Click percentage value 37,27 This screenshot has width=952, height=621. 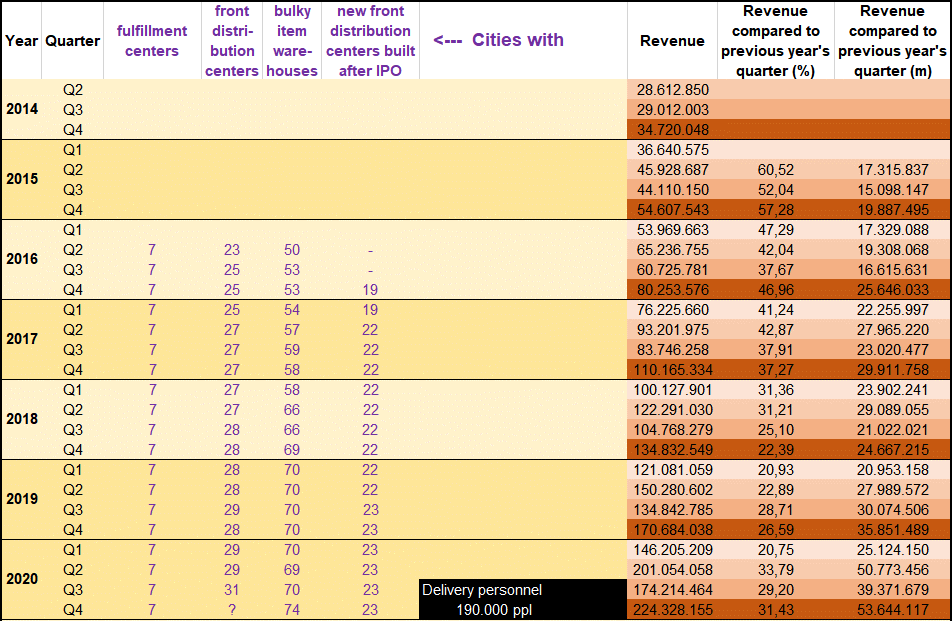coord(775,370)
